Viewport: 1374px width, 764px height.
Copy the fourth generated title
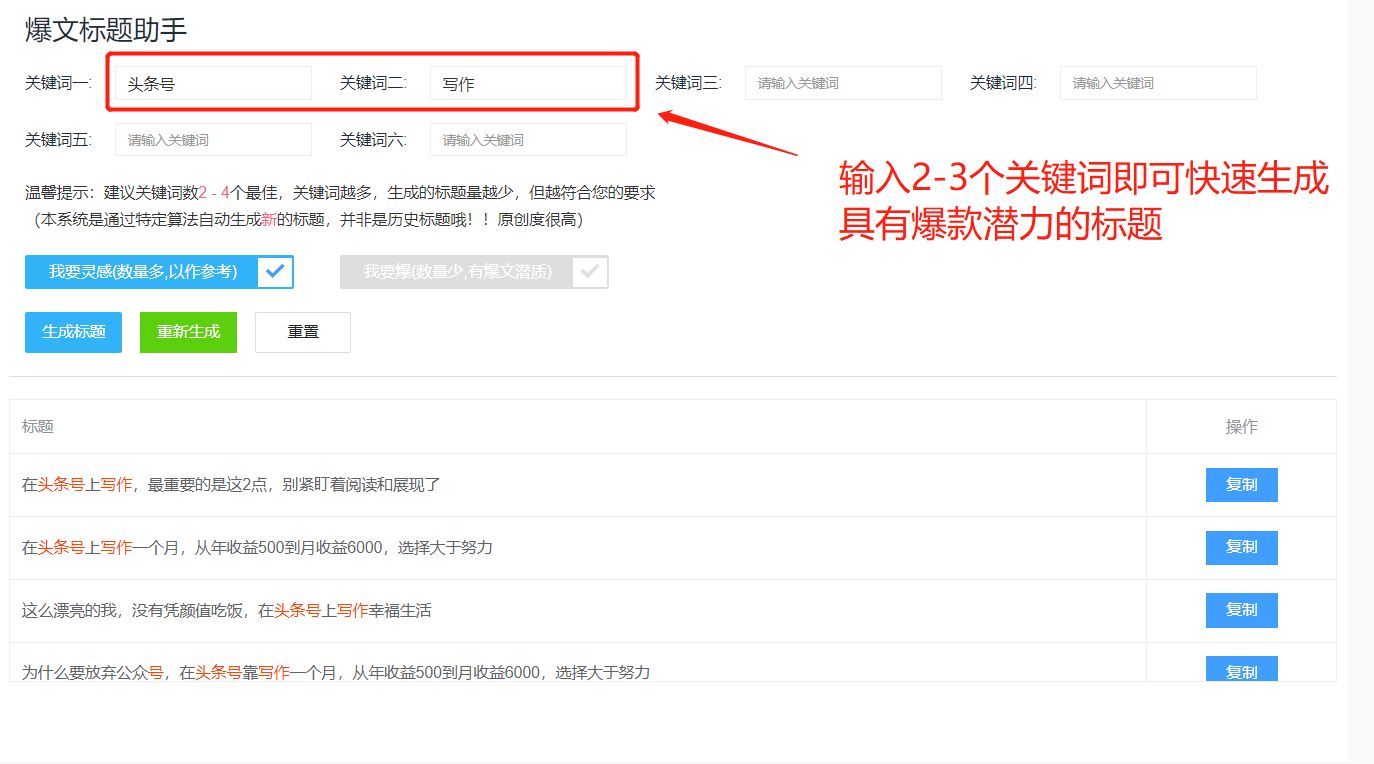[x=1240, y=672]
